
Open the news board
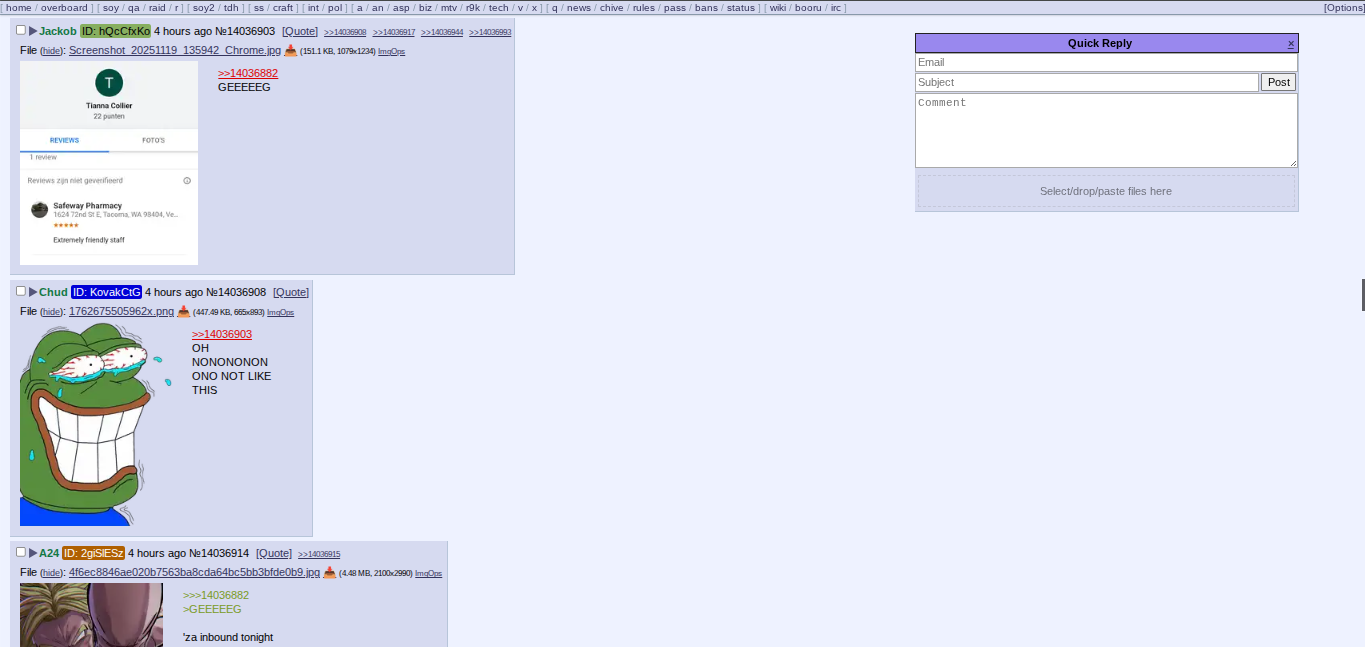pos(579,8)
